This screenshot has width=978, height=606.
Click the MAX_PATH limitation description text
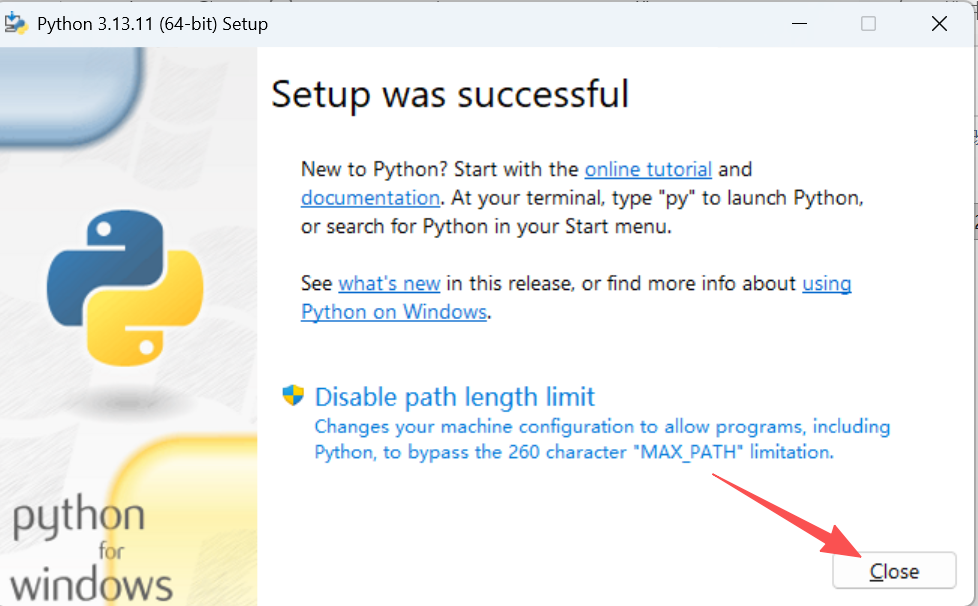[602, 439]
